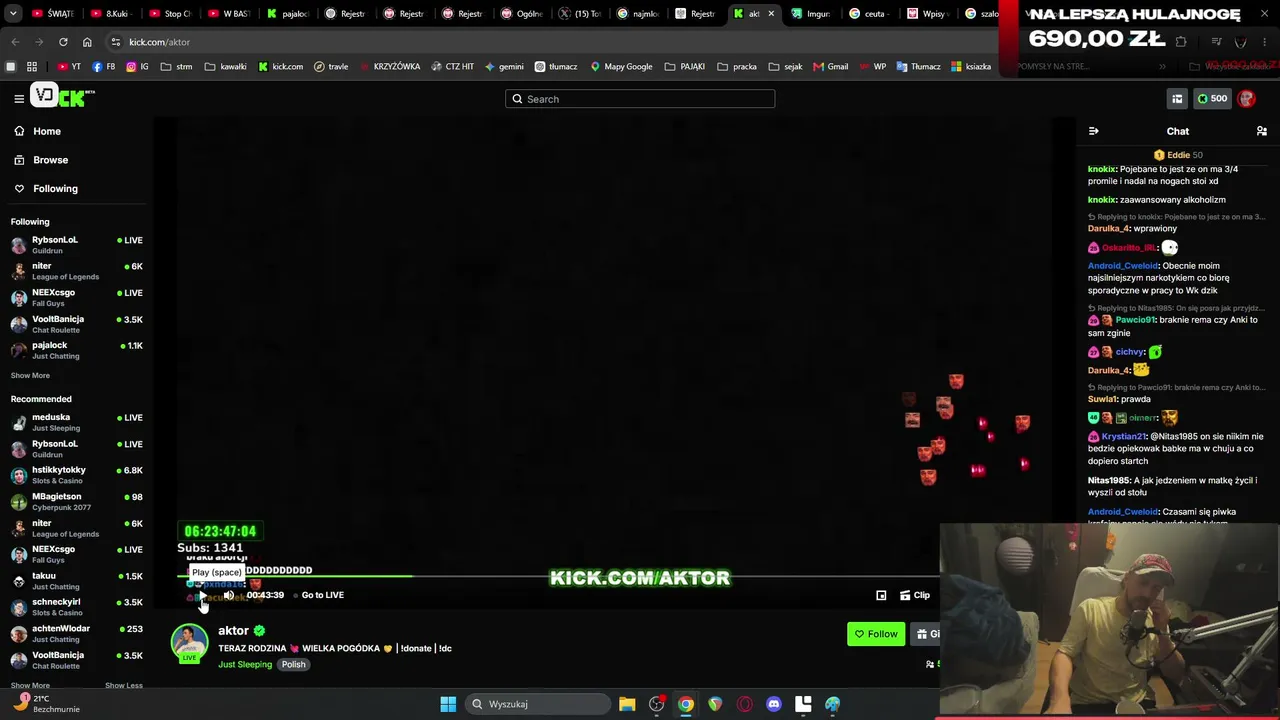1280x720 pixels.
Task: Open schneckyirl recommended channel
Action: pyautogui.click(x=77, y=607)
